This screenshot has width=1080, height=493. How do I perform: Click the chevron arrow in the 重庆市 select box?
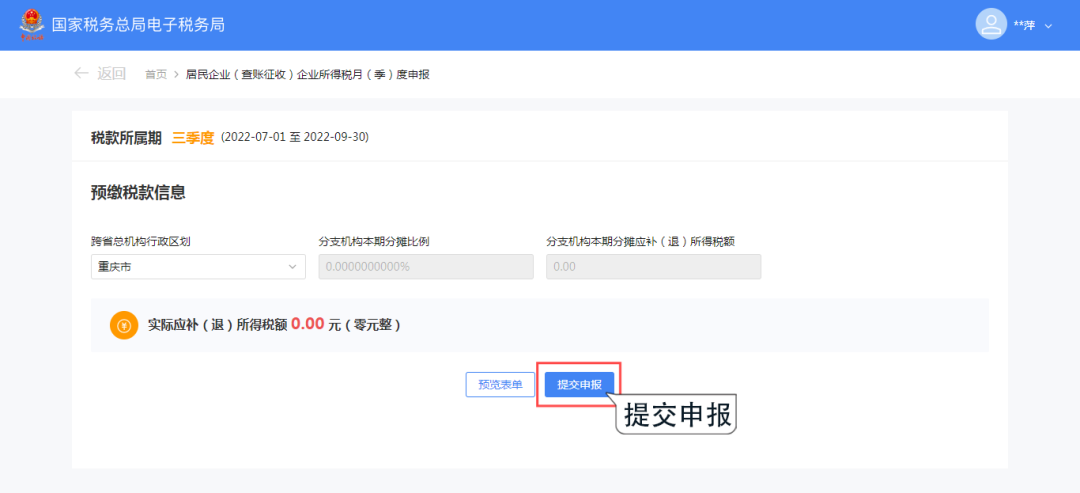point(292,267)
